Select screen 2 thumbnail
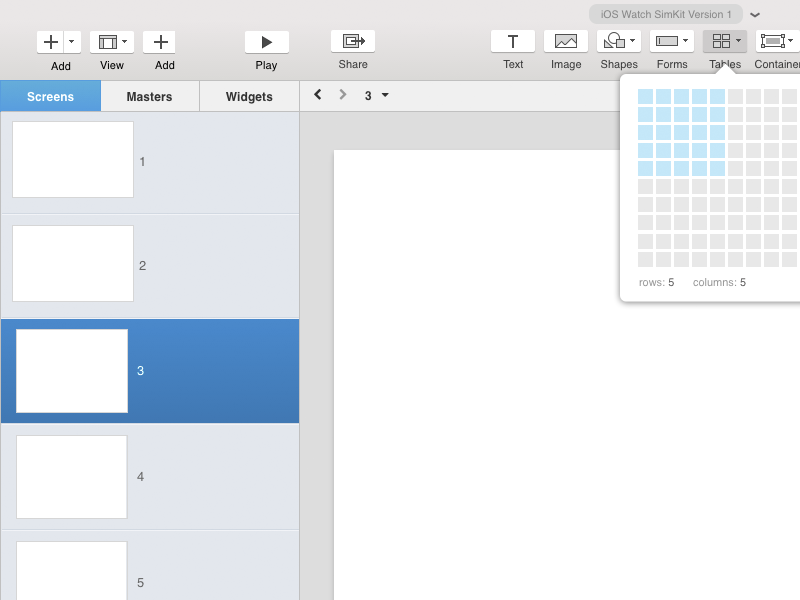Screen dimensions: 800x600 point(73,264)
